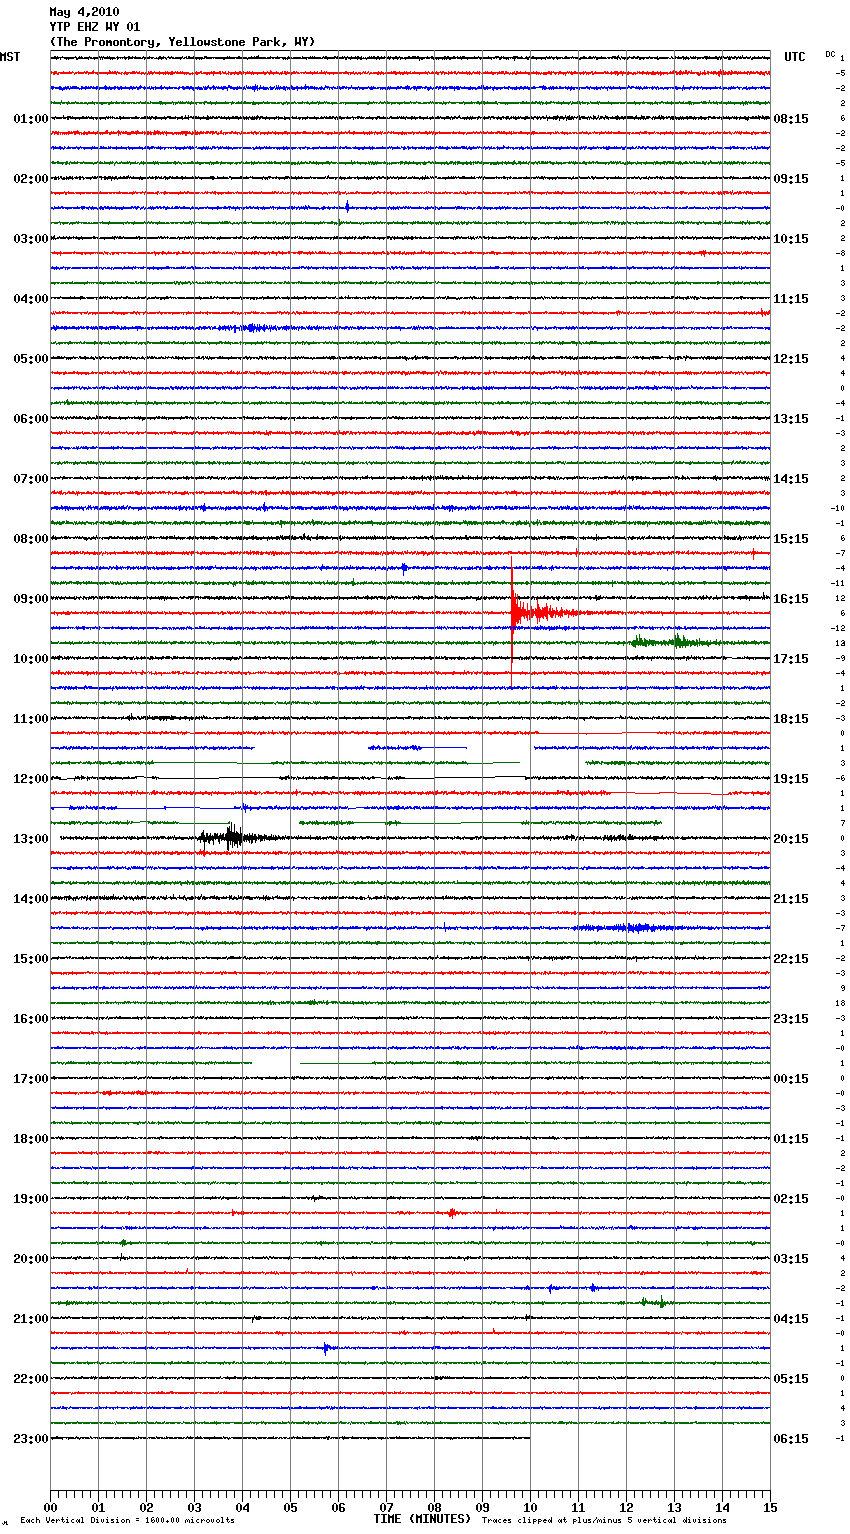
Task: Choose the 09:00 MST time label
Action: tap(31, 599)
